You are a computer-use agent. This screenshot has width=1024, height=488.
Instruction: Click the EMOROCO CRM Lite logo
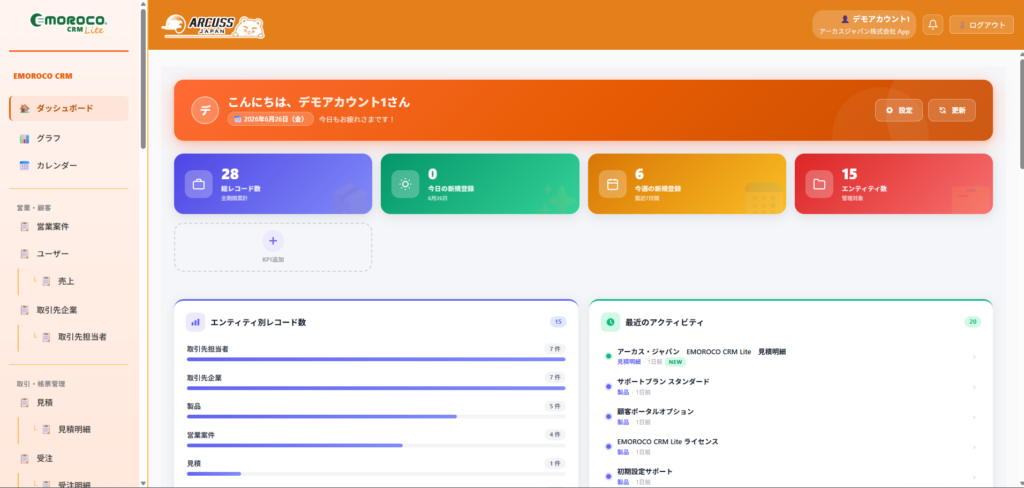tap(69, 24)
